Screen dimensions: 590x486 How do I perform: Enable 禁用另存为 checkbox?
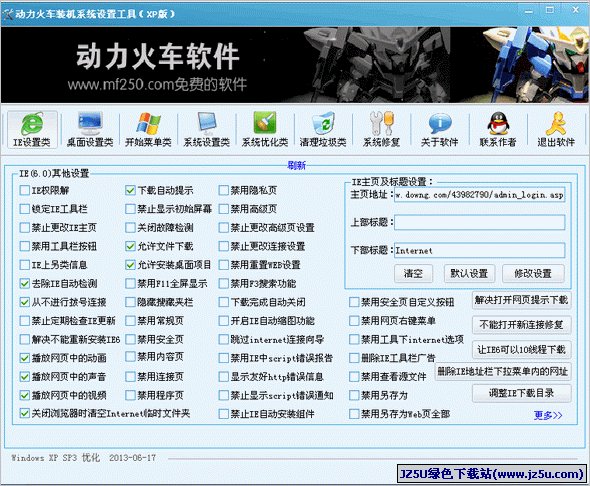pos(354,395)
